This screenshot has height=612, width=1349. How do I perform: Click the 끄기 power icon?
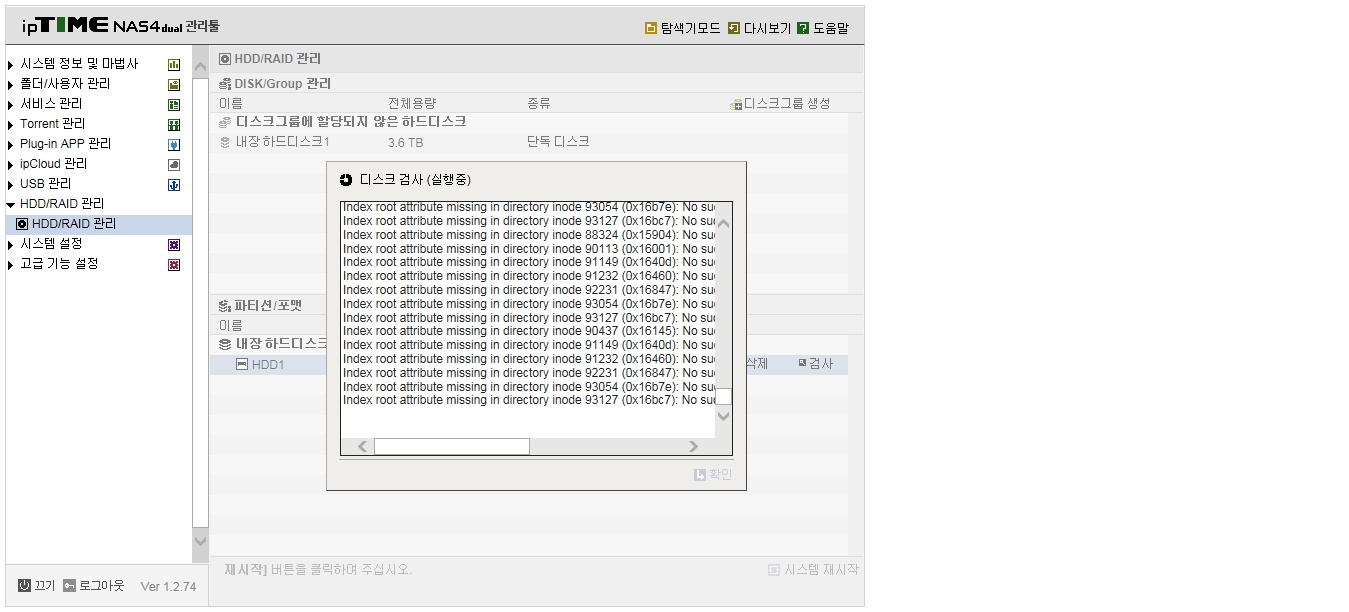click(x=25, y=585)
